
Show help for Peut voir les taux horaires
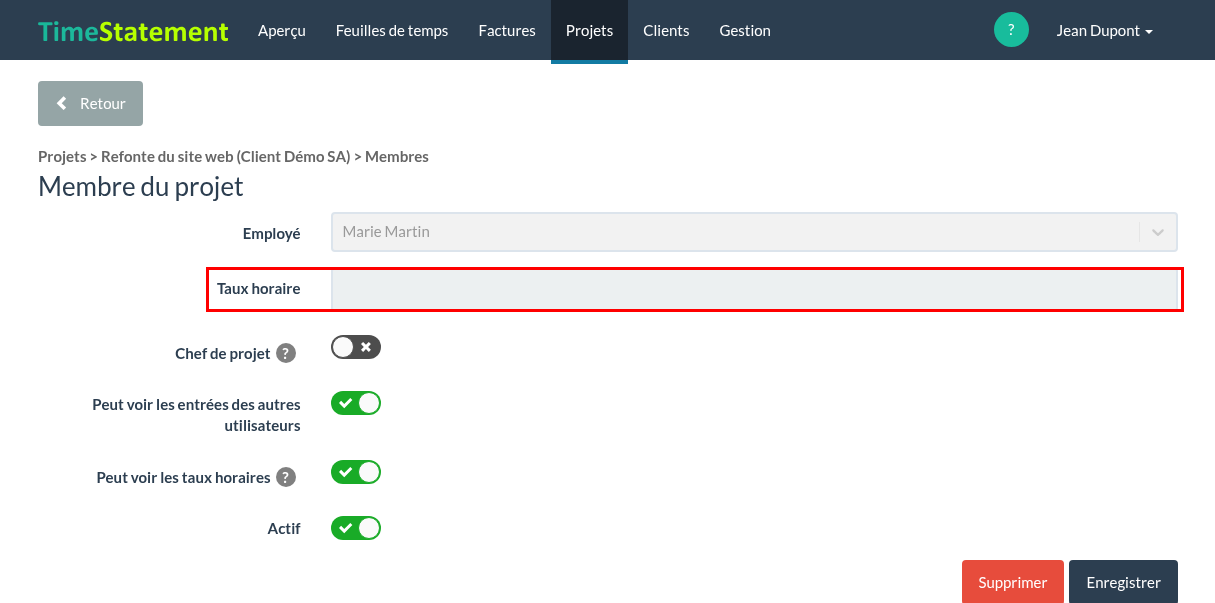286,477
